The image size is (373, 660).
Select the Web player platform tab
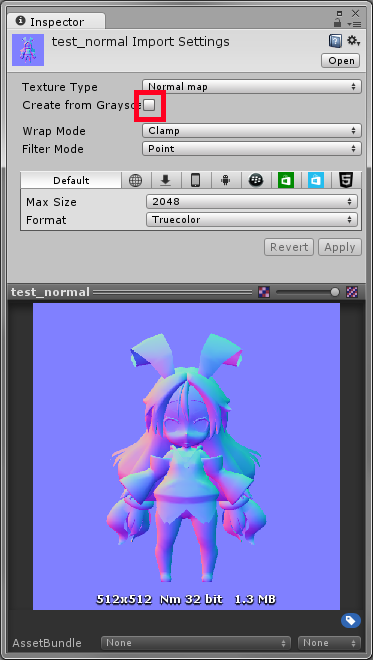[135, 180]
